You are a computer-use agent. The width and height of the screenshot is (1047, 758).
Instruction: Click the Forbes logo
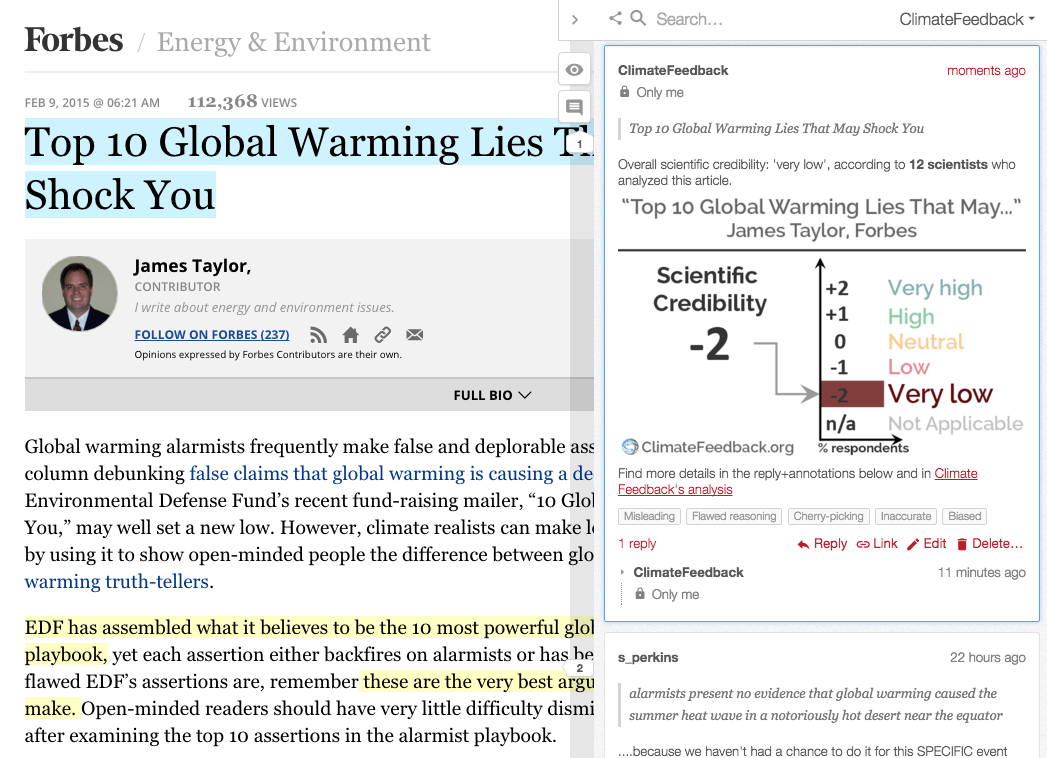73,39
